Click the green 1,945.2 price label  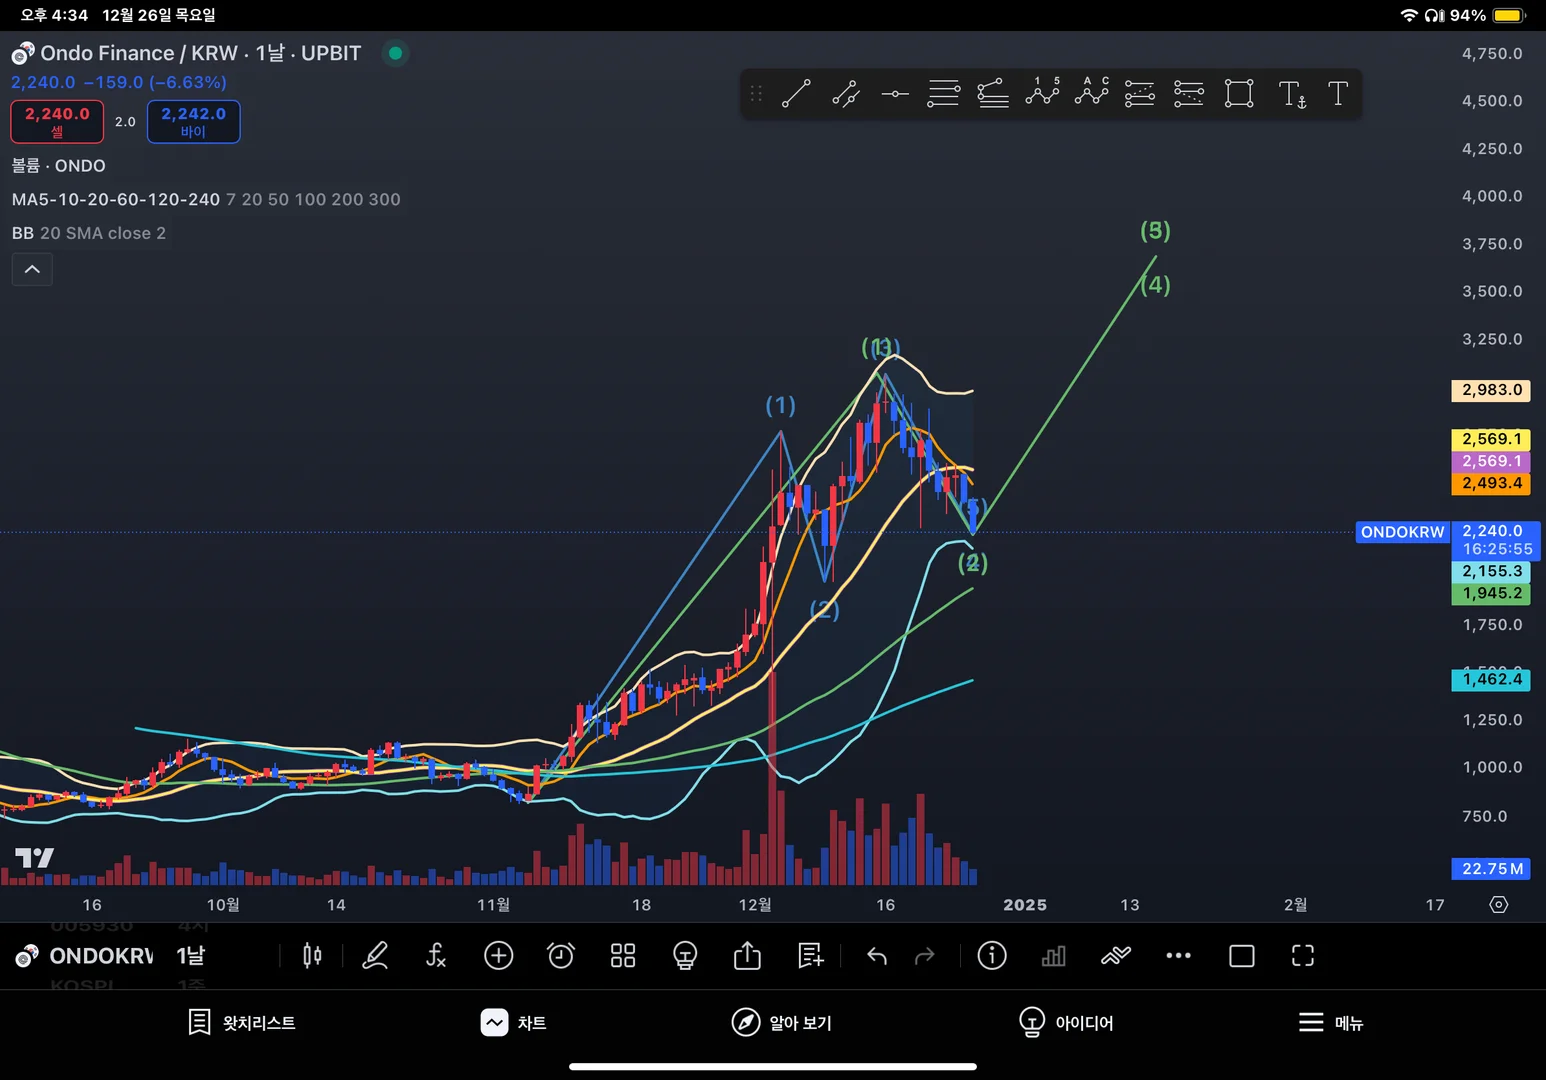pyautogui.click(x=1491, y=593)
